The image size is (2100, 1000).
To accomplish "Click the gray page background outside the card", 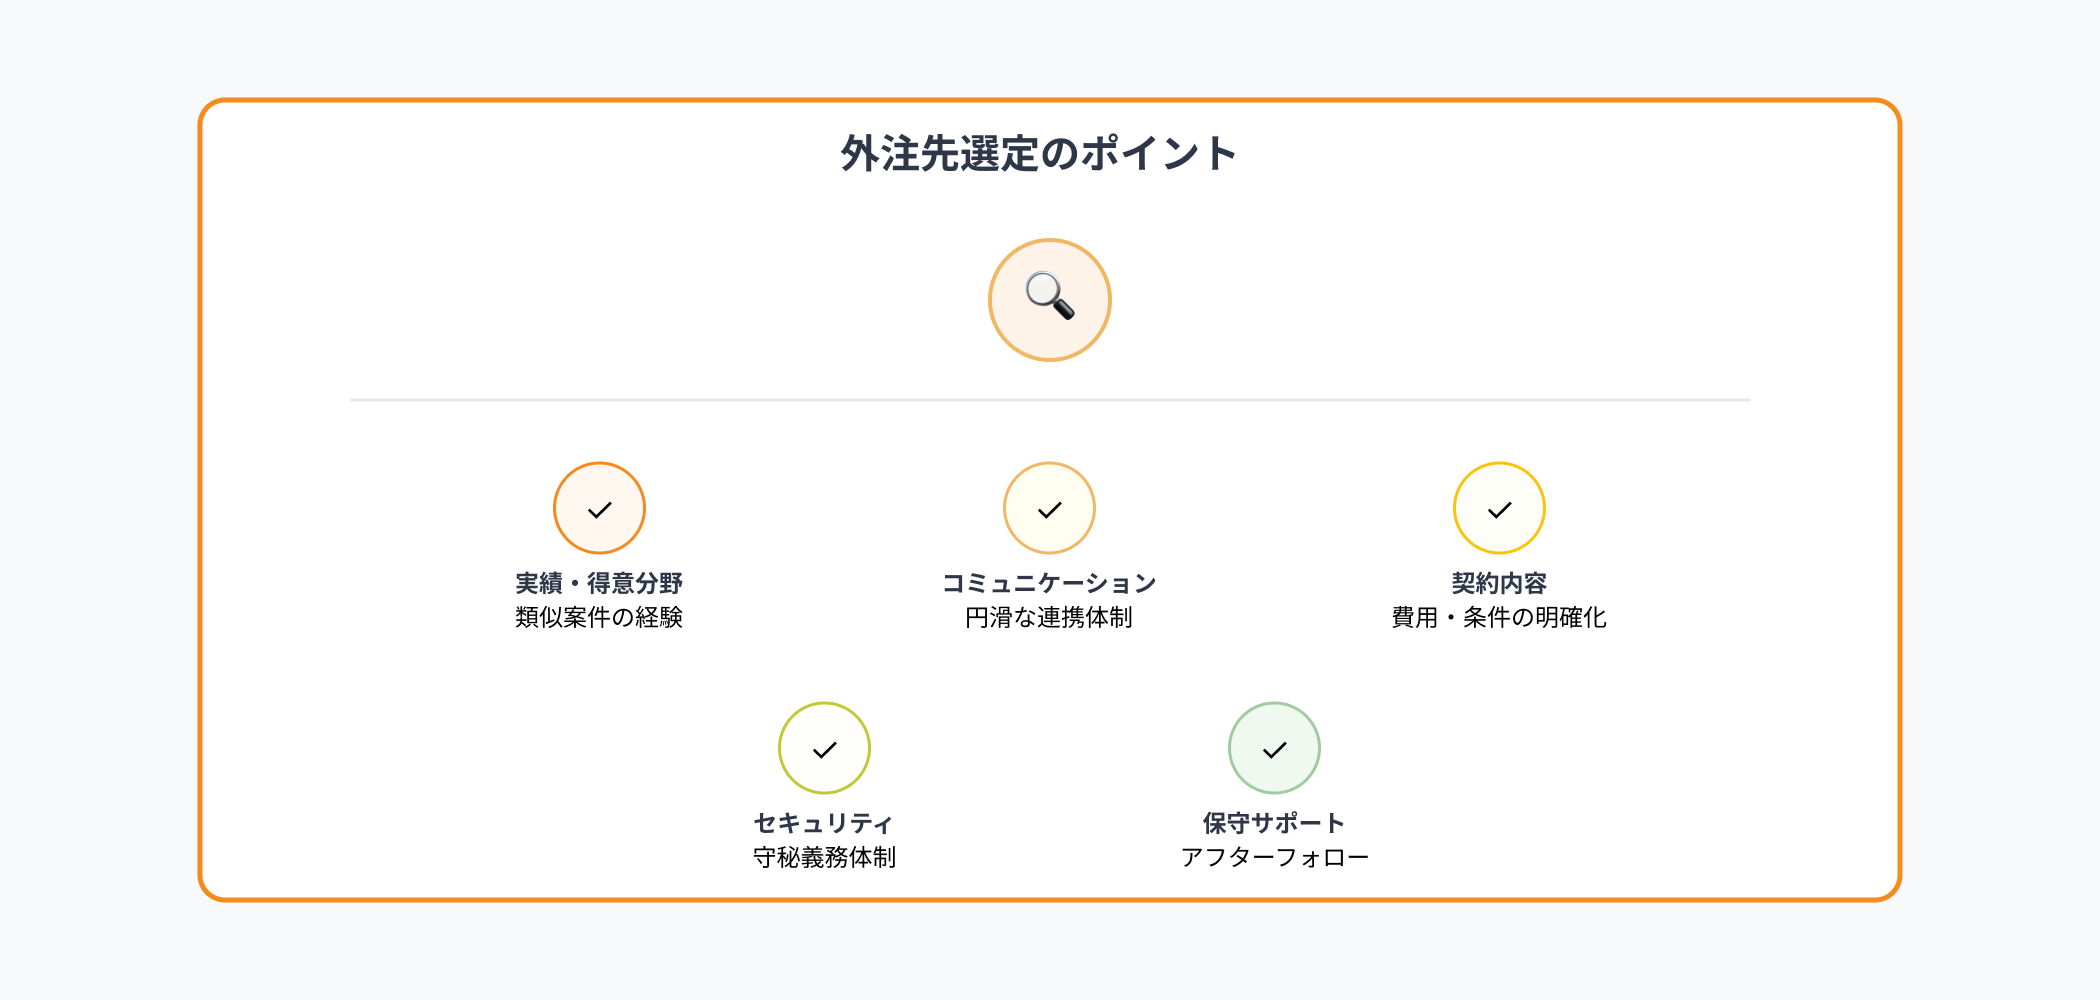I will tap(100, 500).
